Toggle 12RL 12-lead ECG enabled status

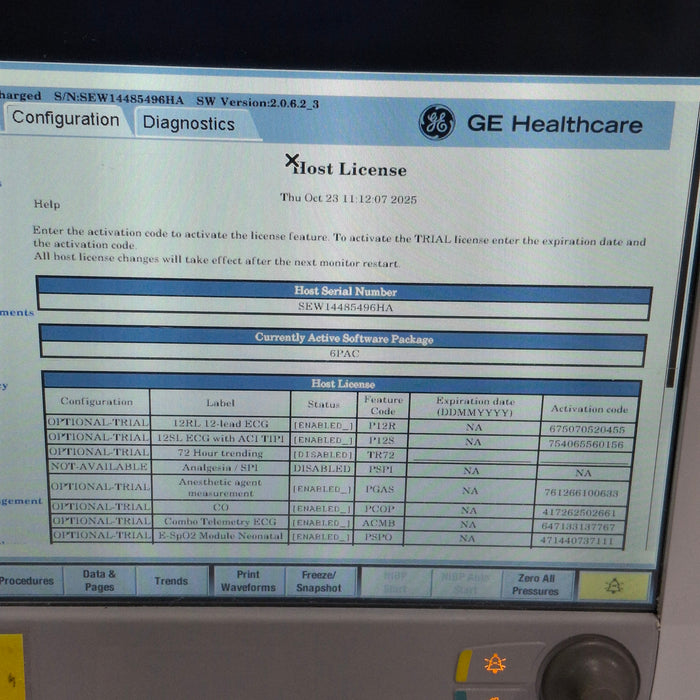pyautogui.click(x=323, y=425)
